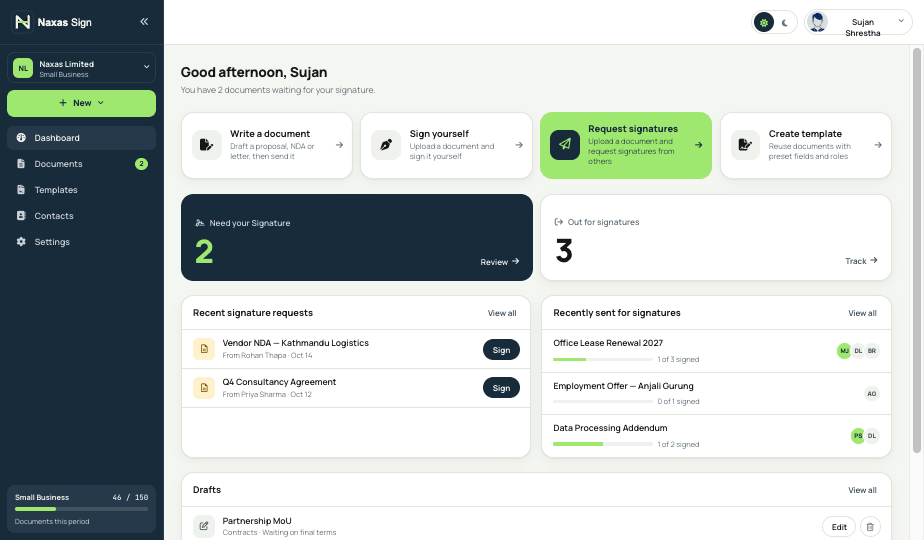924x540 pixels.
Task: Sign the Q4 Consultancy Agreement
Action: [501, 388]
